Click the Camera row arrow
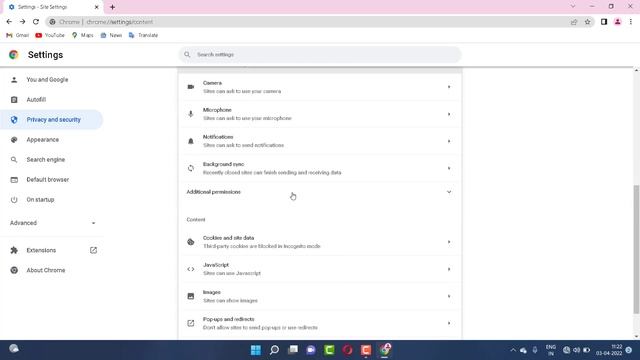640x360 pixels. 449,87
